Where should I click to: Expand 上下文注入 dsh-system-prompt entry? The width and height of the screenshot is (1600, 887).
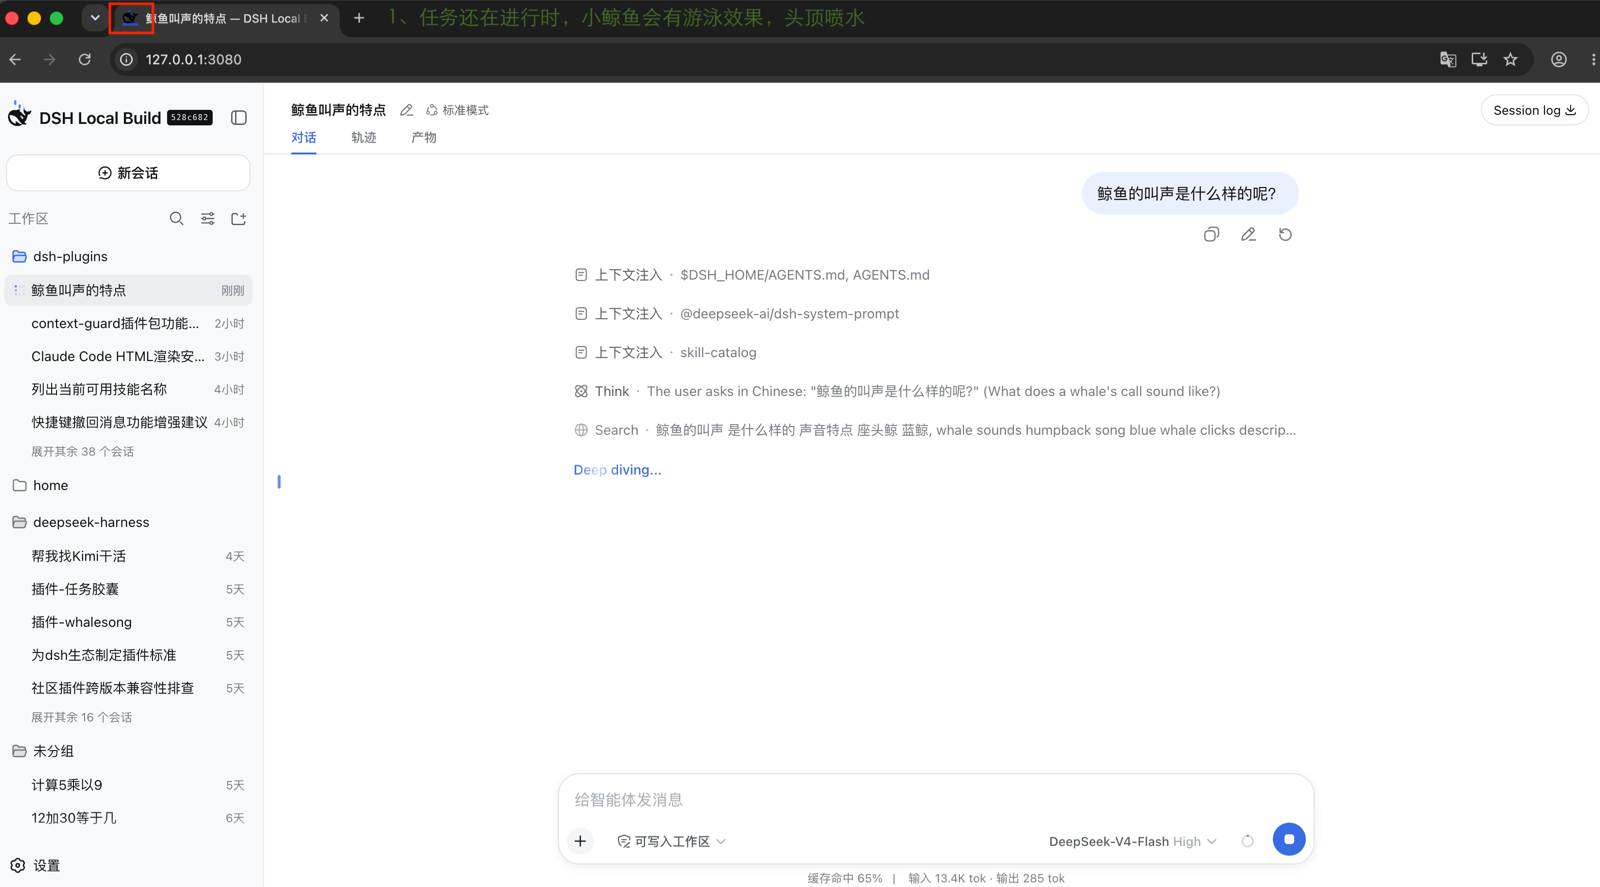737,314
